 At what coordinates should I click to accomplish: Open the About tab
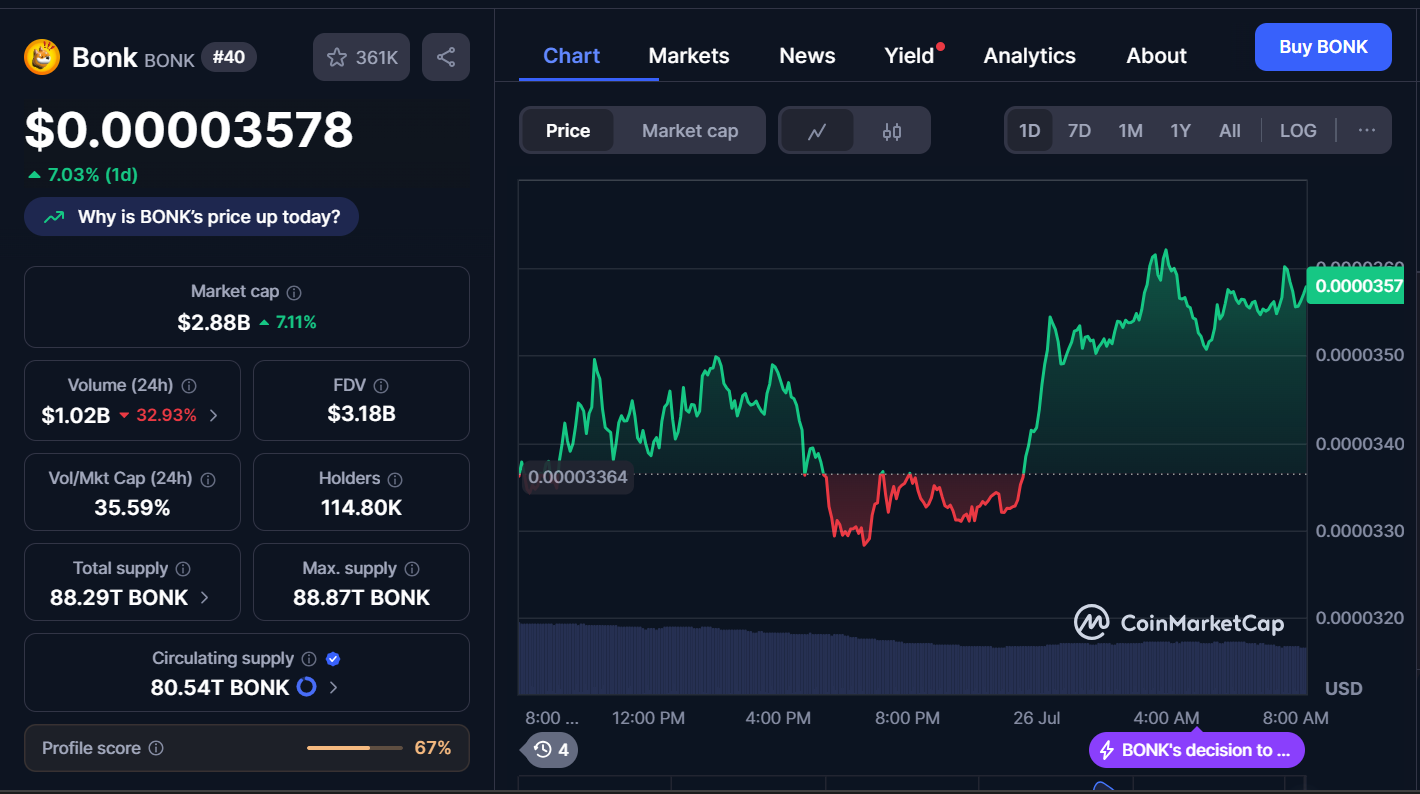click(x=1156, y=56)
